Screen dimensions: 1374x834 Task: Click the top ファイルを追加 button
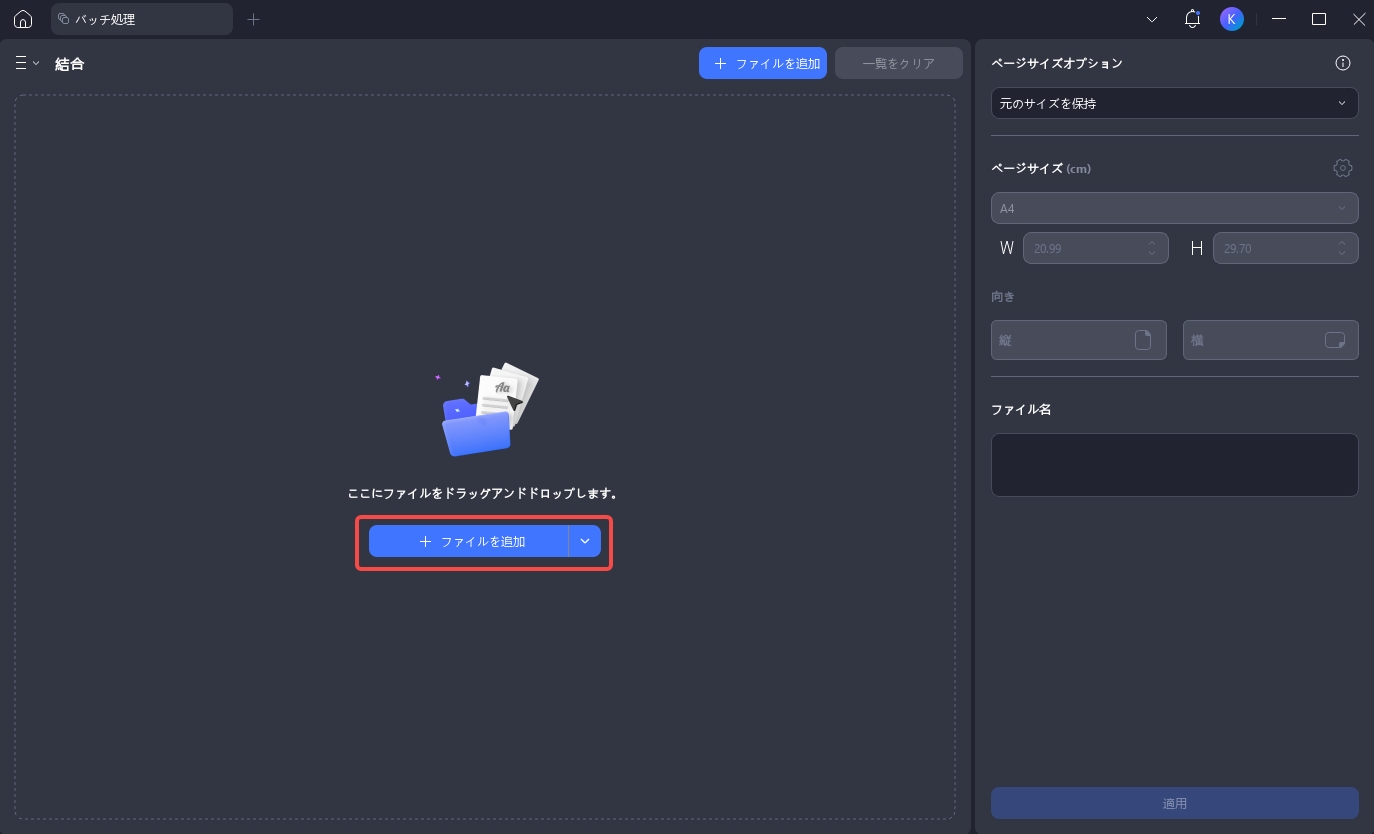click(763, 63)
